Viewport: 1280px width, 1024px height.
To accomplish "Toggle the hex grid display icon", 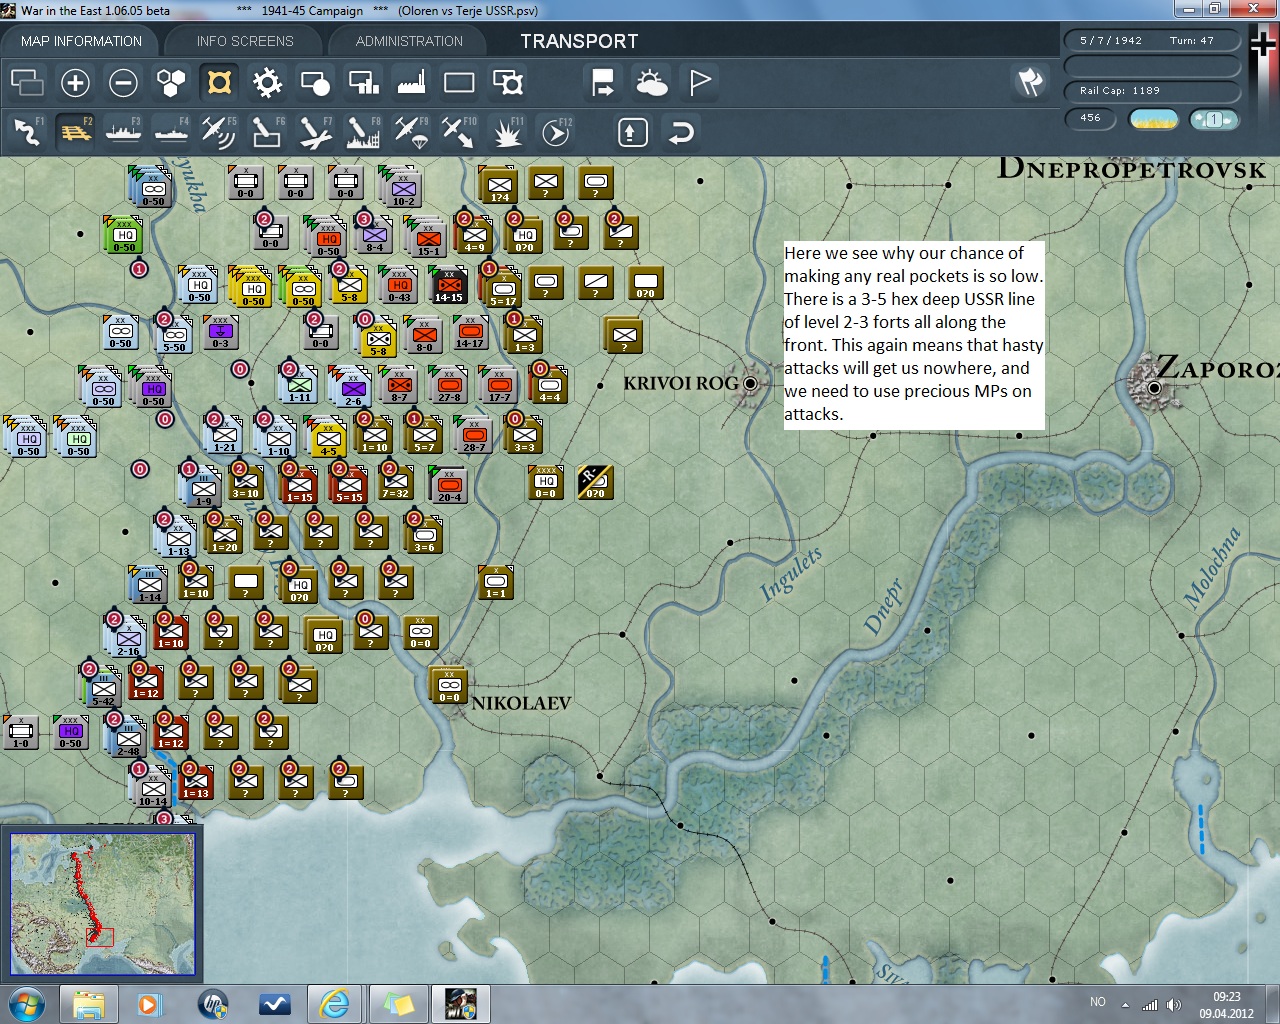I will (171, 83).
